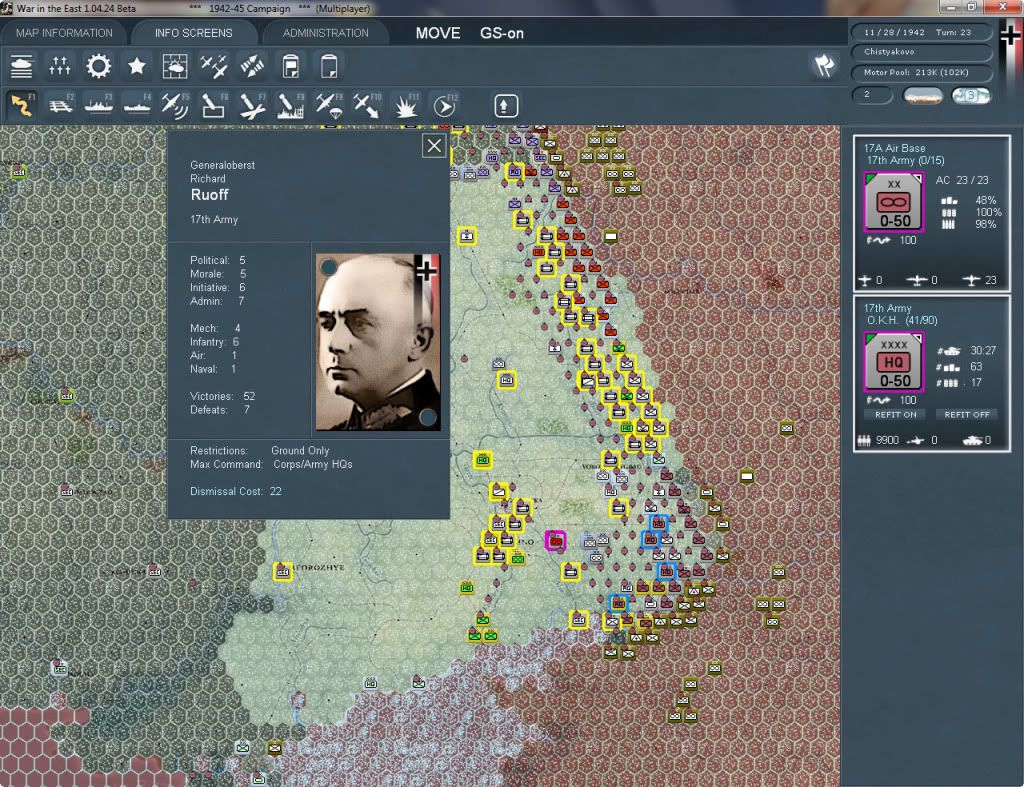This screenshot has width=1024, height=787.
Task: Click the 'Restrictions: Ground Only' line
Action: [259, 451]
